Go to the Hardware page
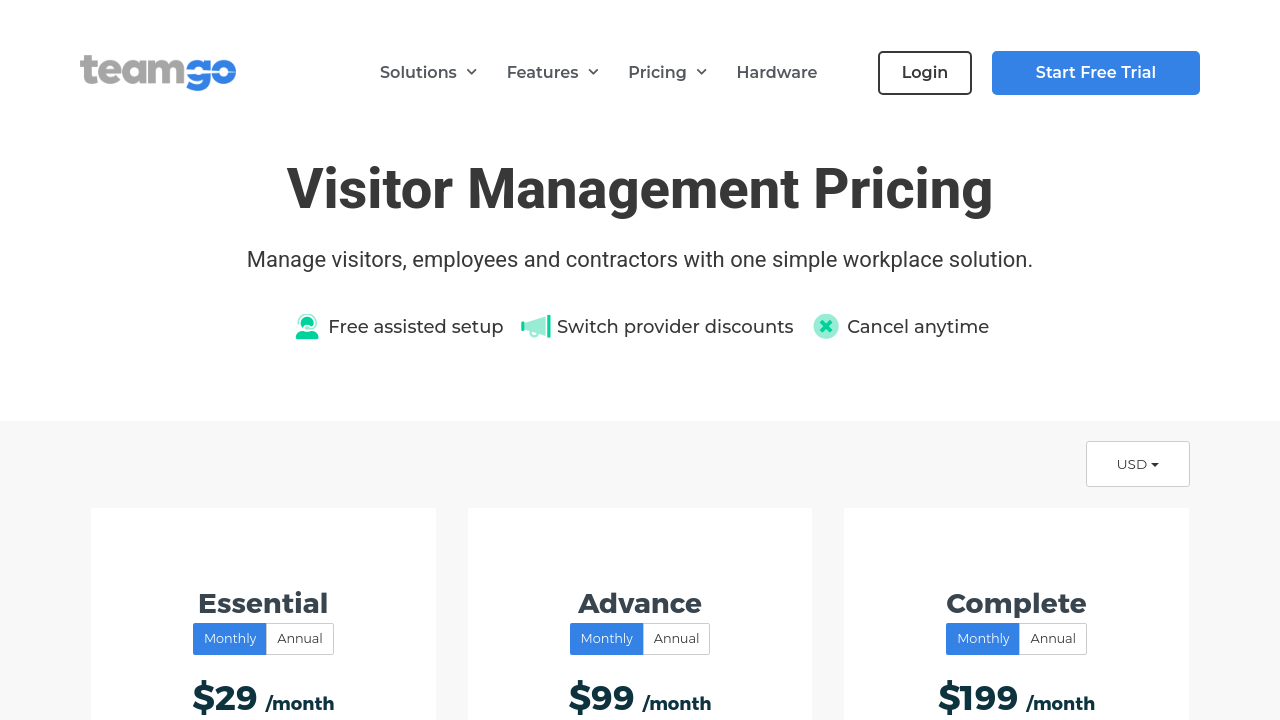The image size is (1280, 720). pyautogui.click(x=776, y=72)
